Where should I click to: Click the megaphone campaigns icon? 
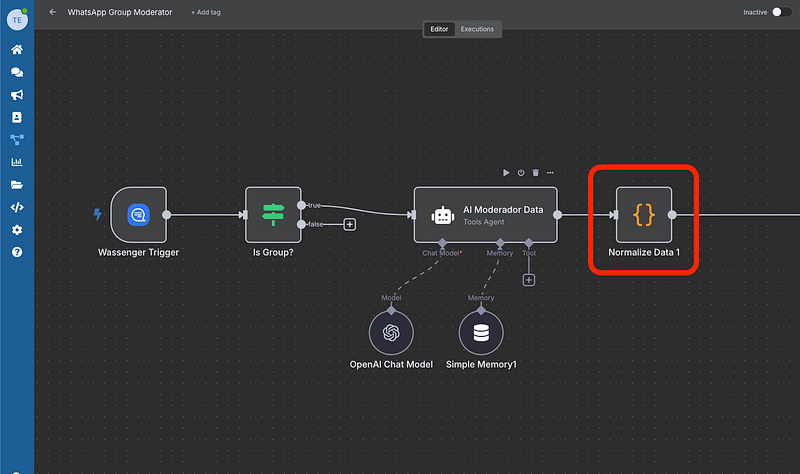coord(17,95)
